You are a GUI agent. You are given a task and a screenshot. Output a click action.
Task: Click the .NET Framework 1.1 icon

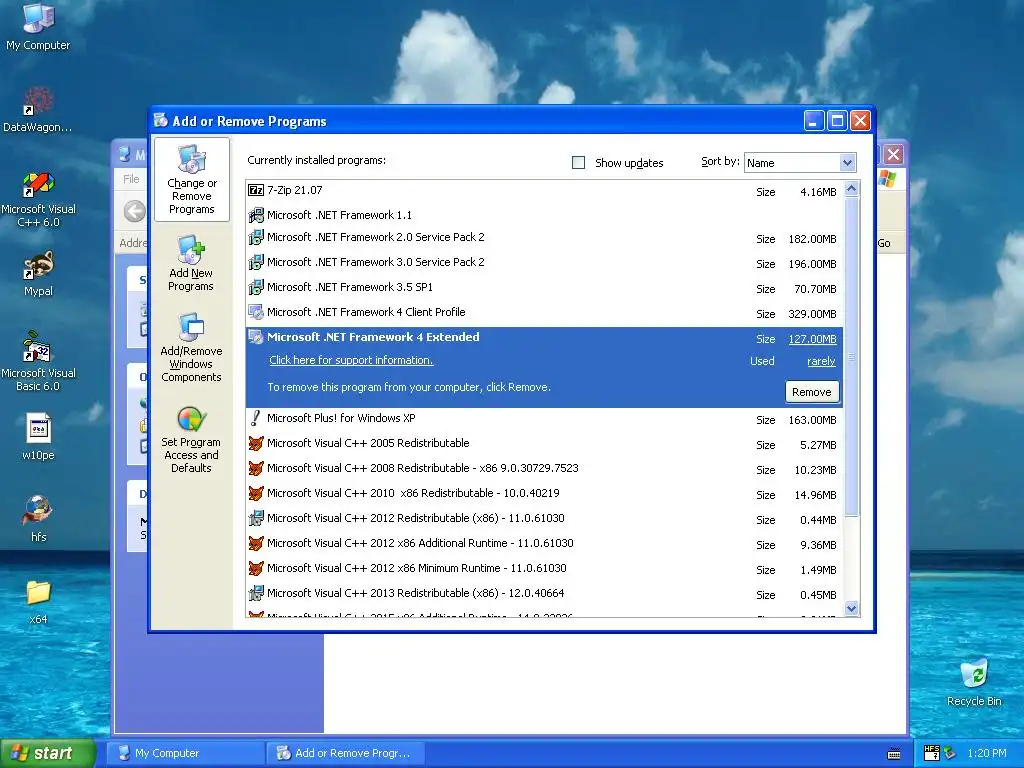pyautogui.click(x=255, y=215)
